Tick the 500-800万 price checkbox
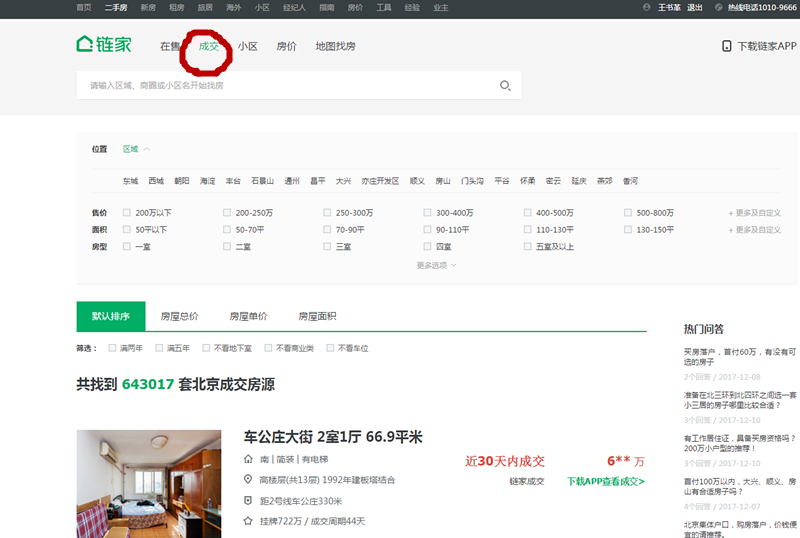The width and height of the screenshot is (800, 538). [628, 213]
